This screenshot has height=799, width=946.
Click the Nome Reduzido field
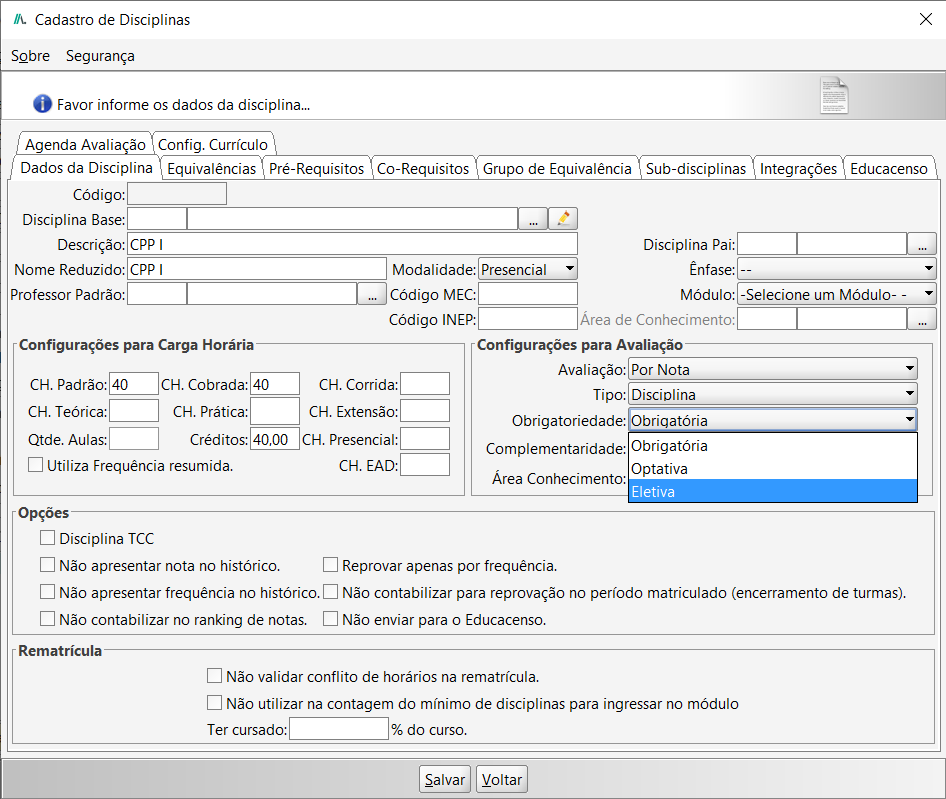[256, 269]
